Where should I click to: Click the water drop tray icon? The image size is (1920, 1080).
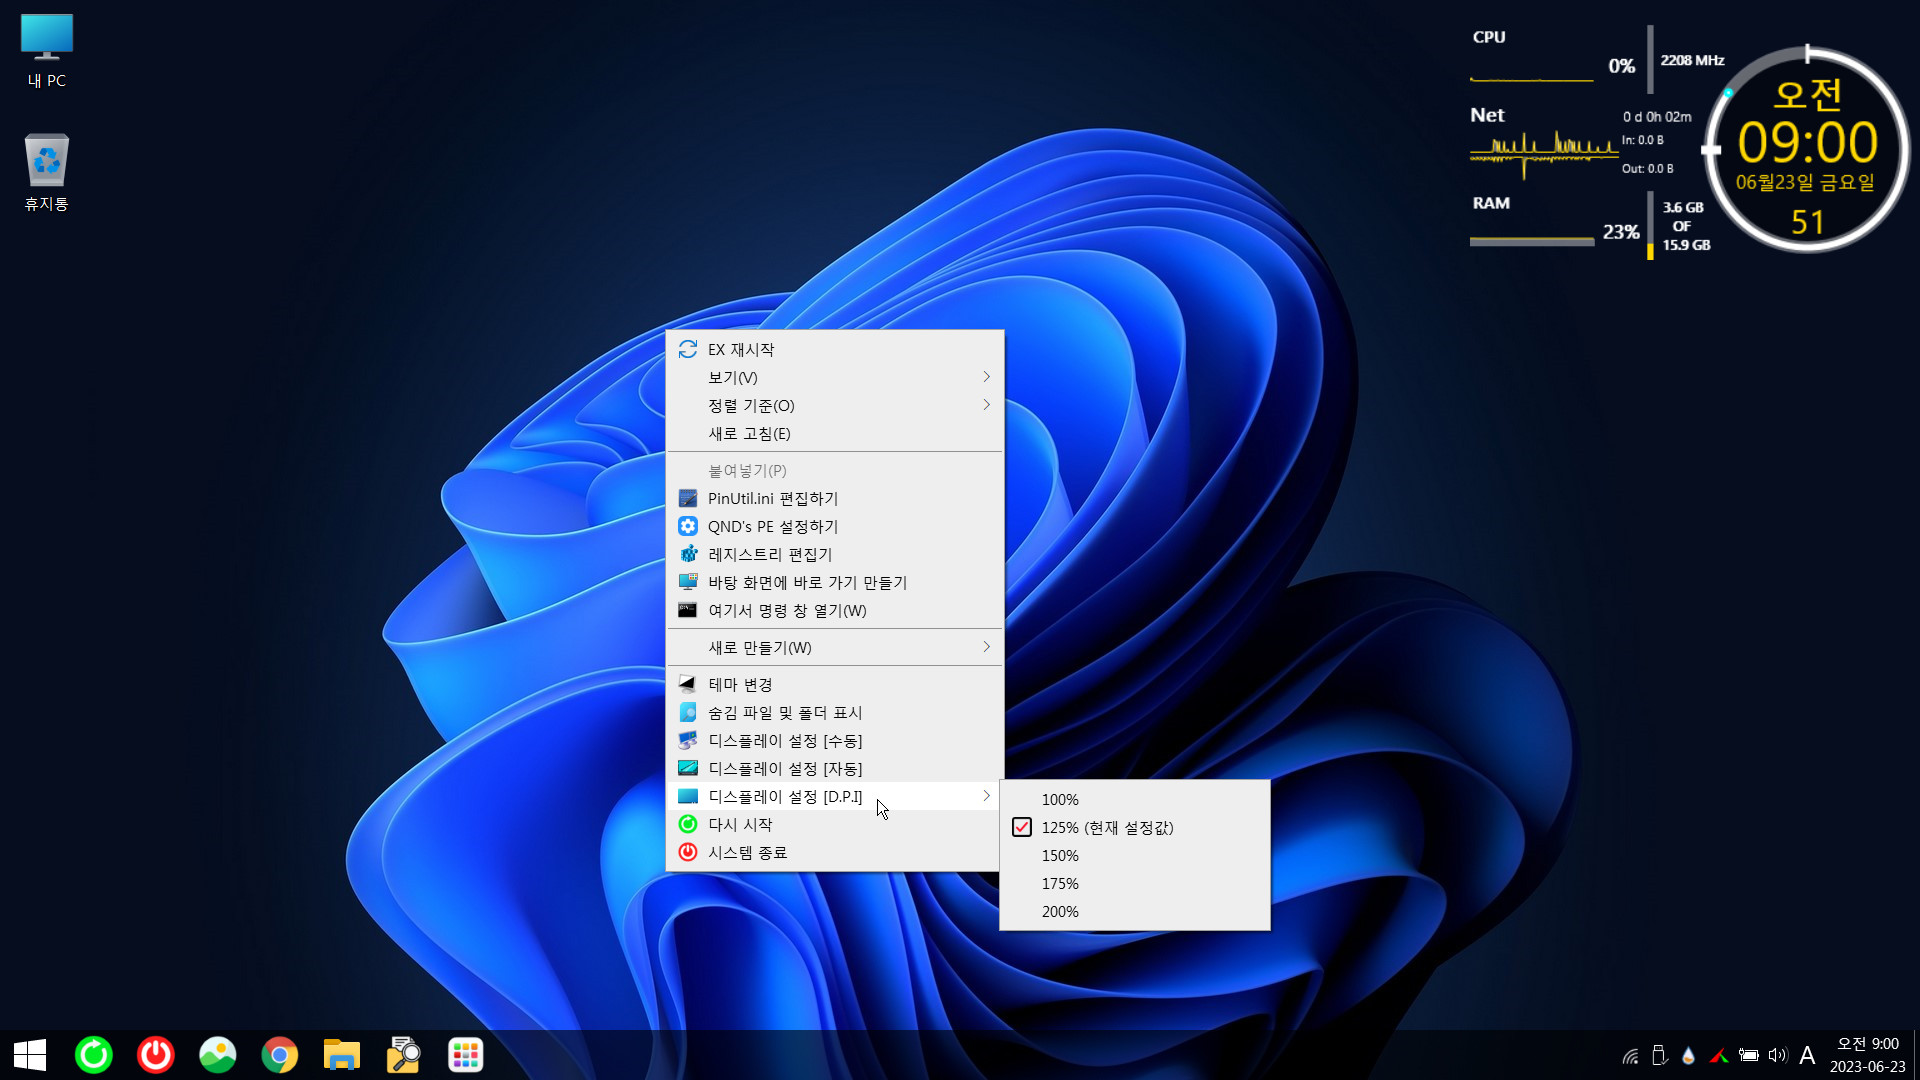[x=1689, y=1056]
